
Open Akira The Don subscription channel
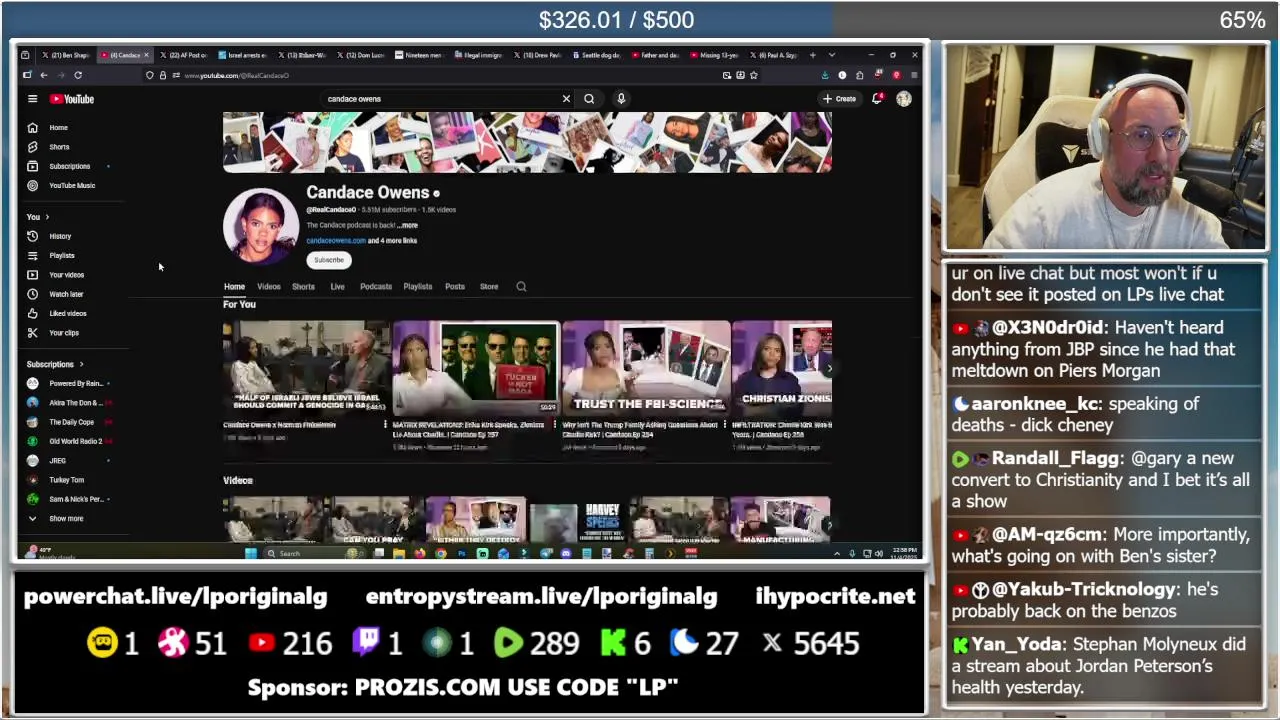click(x=76, y=403)
